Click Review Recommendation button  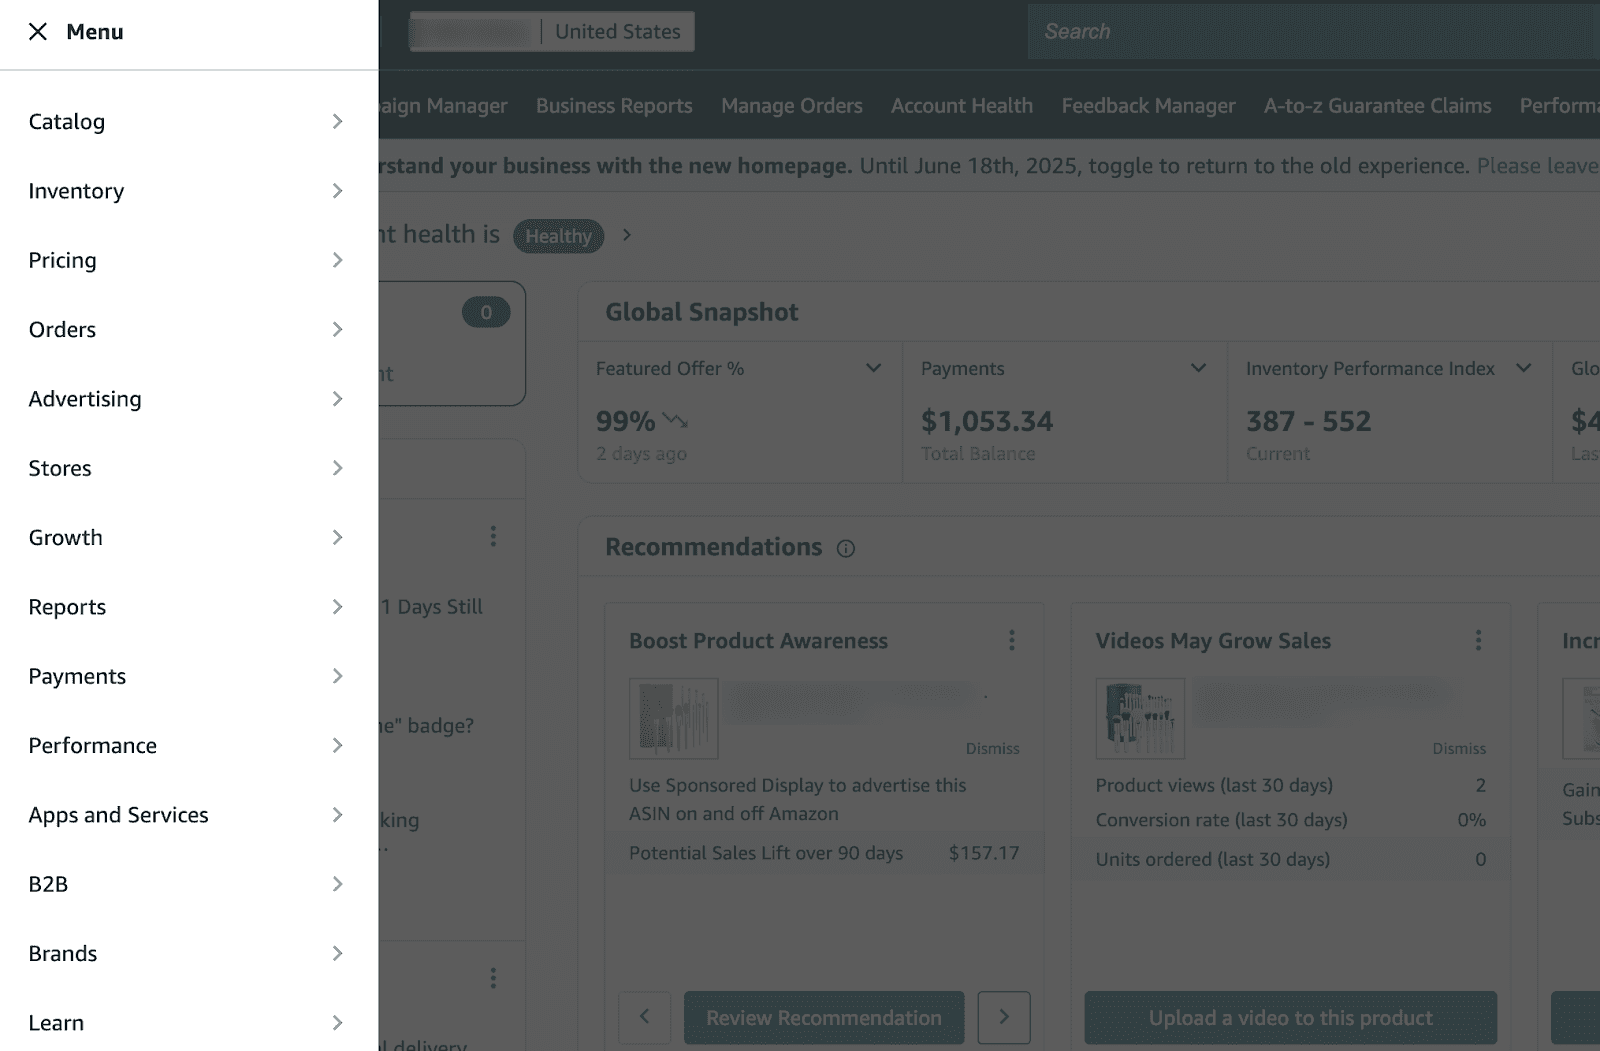coord(824,1018)
